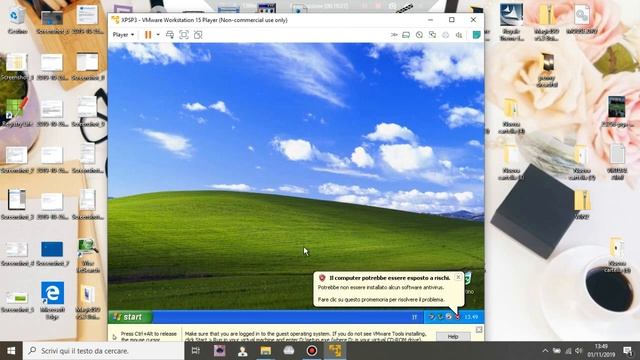The height and width of the screenshot is (360, 640).
Task: Click the greyed-out device icon in VMware toolbar
Action: [x=446, y=35]
